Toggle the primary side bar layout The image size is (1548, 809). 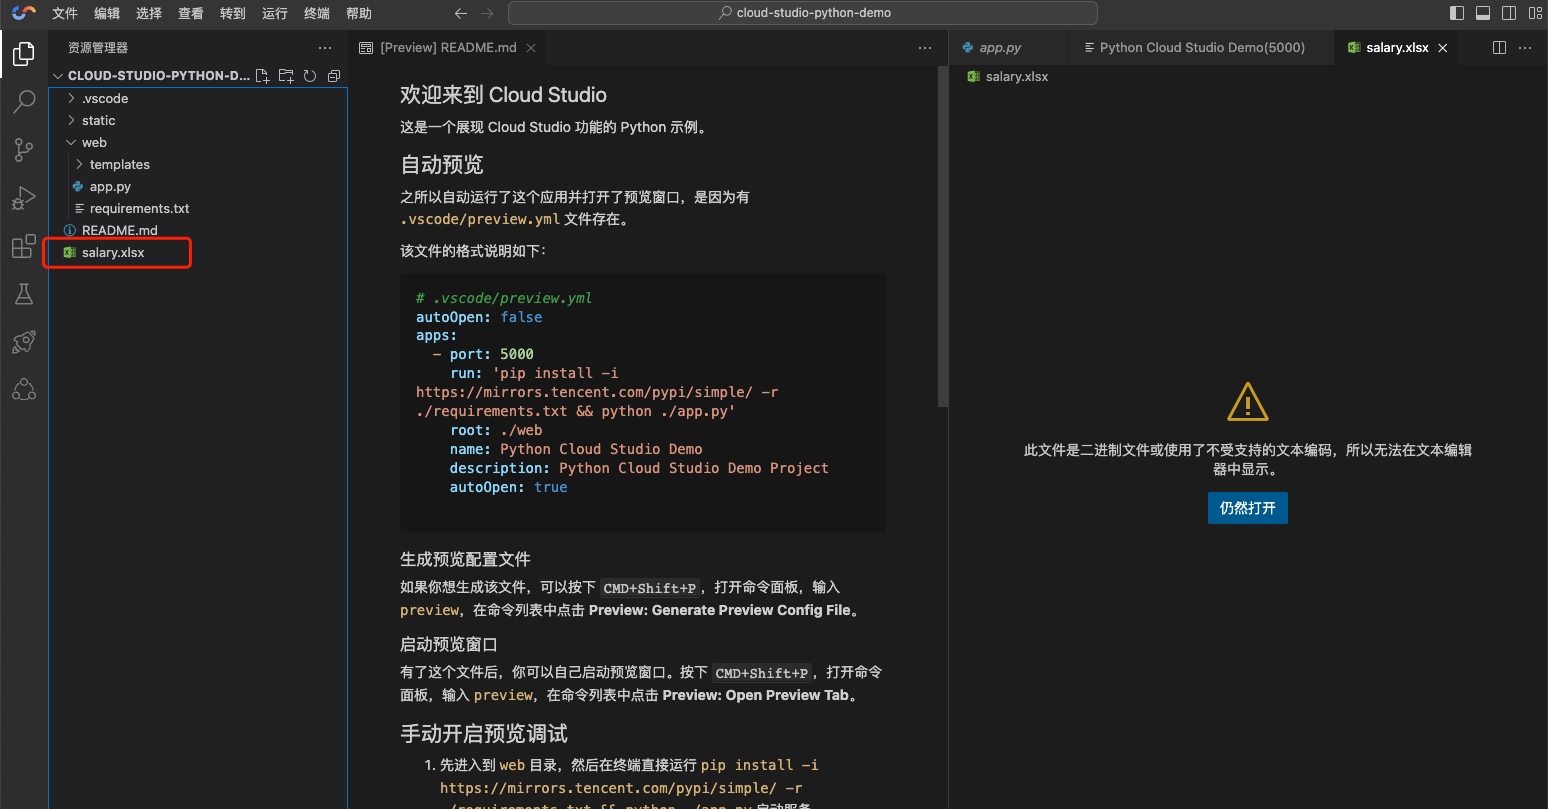pyautogui.click(x=1457, y=13)
